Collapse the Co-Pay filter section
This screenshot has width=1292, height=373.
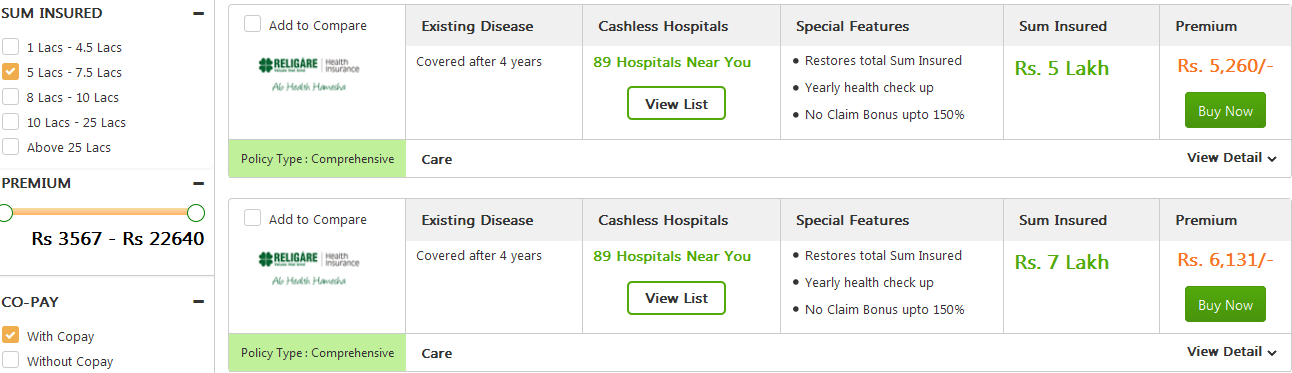click(198, 301)
